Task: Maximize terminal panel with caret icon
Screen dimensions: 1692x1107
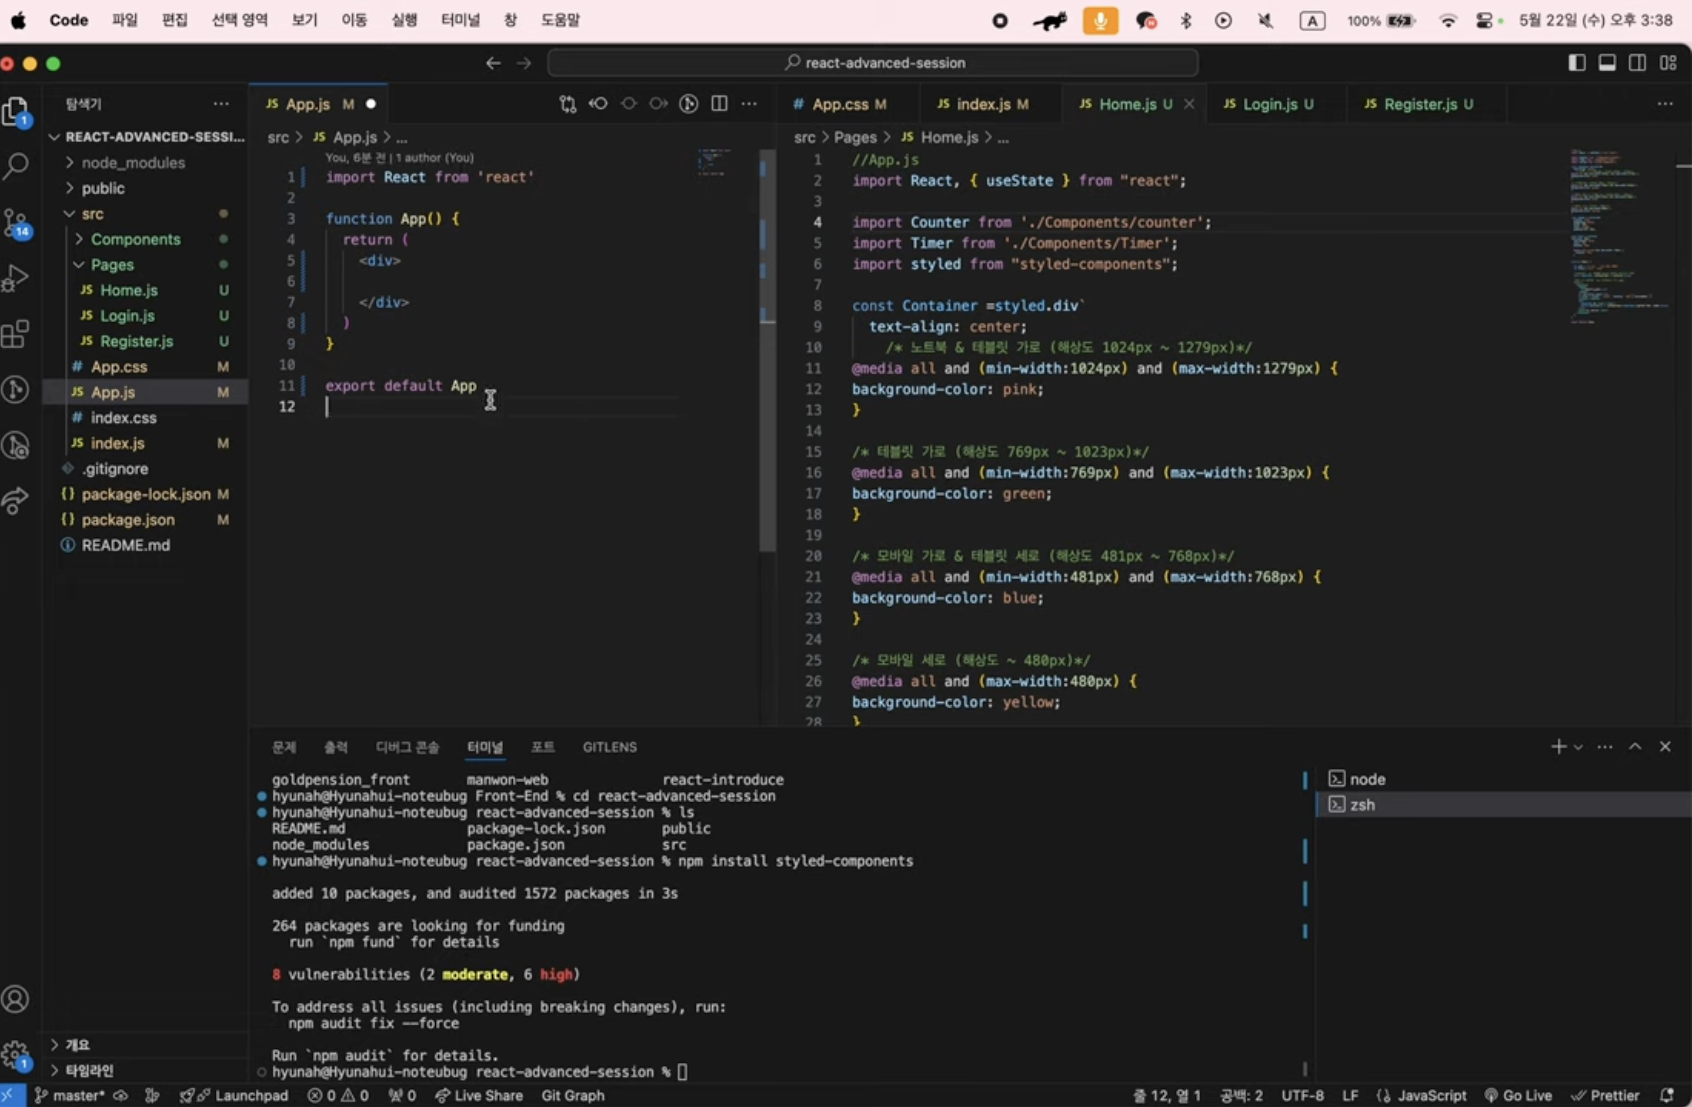Action: click(1635, 747)
